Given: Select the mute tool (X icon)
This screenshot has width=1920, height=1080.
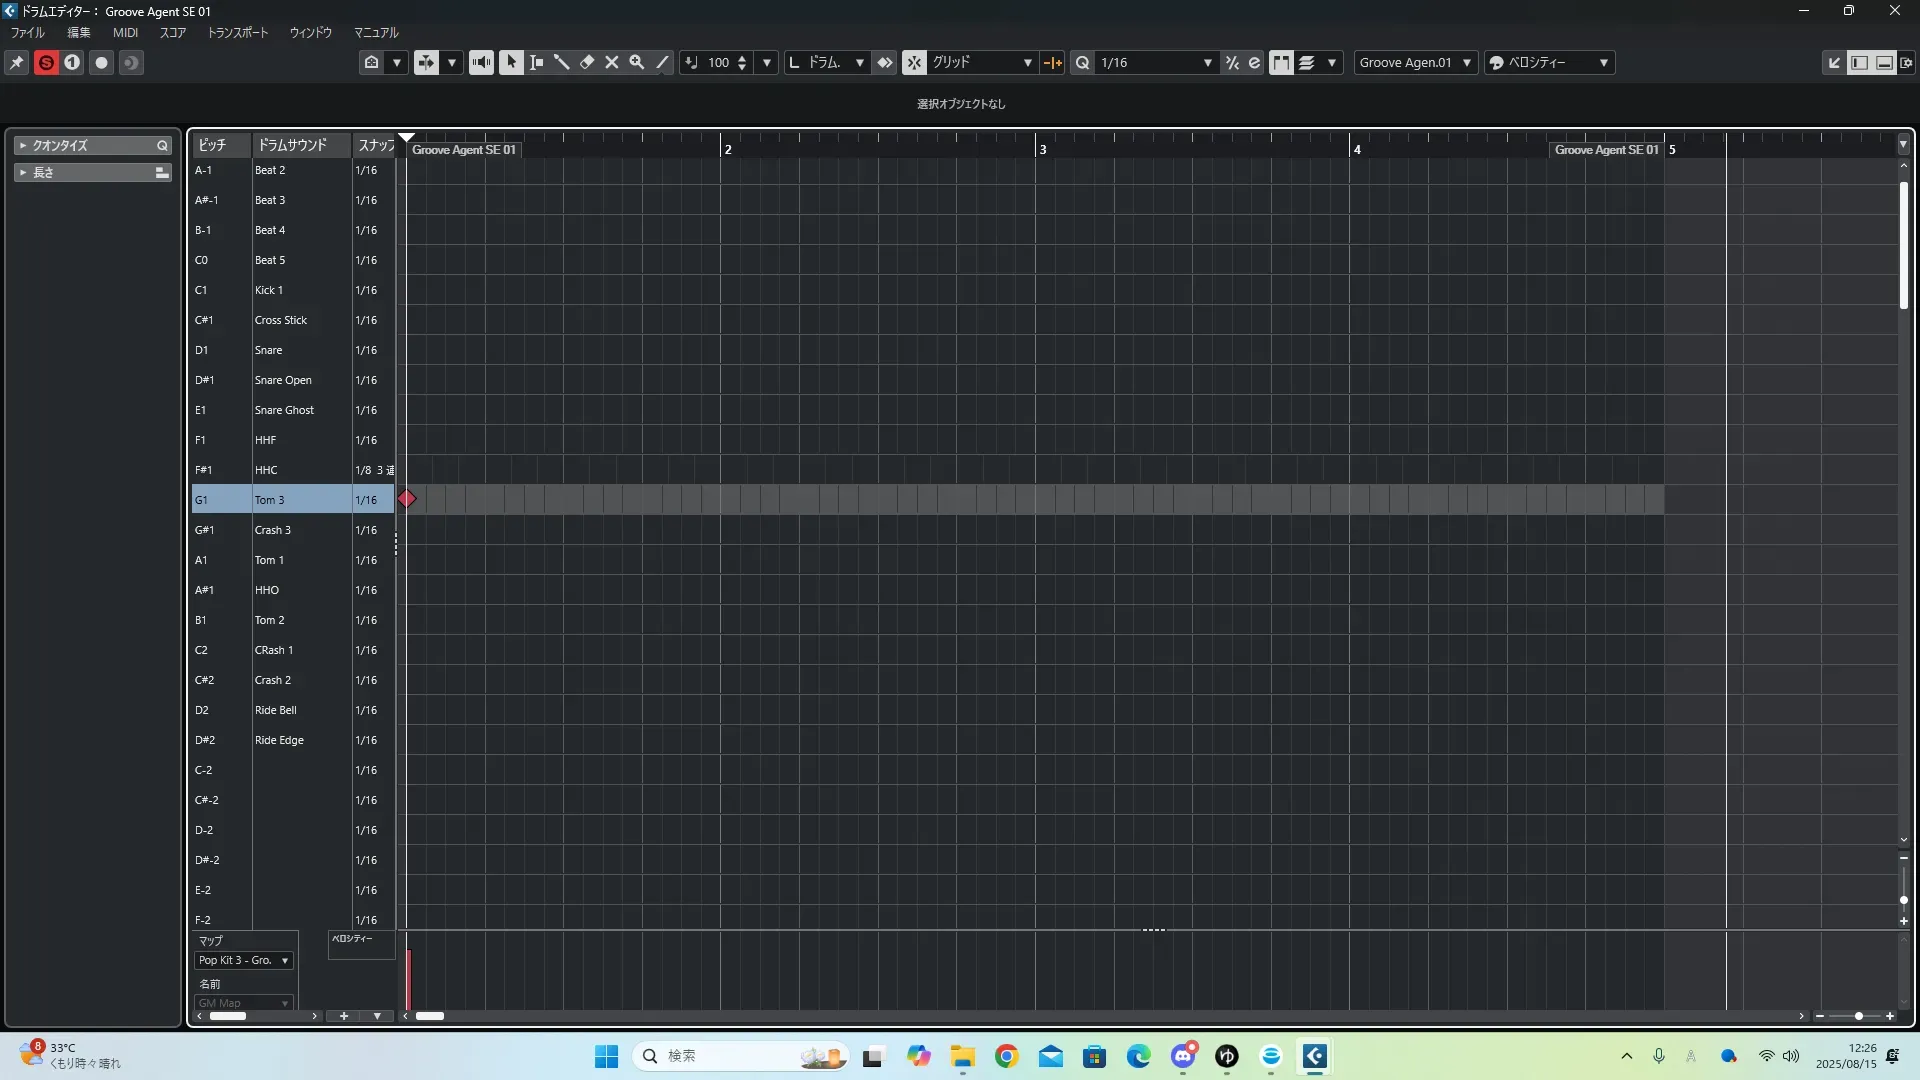Looking at the screenshot, I should tap(612, 62).
